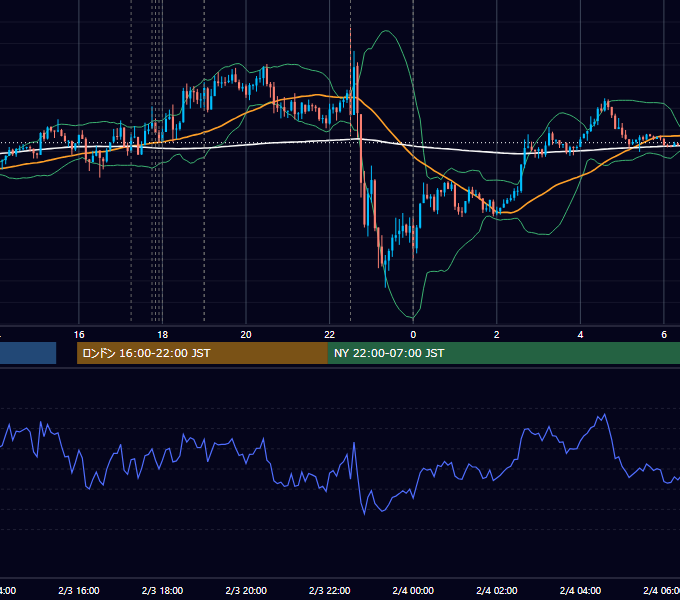
Task: Click the 18 hour label on upper axis
Action: click(163, 335)
